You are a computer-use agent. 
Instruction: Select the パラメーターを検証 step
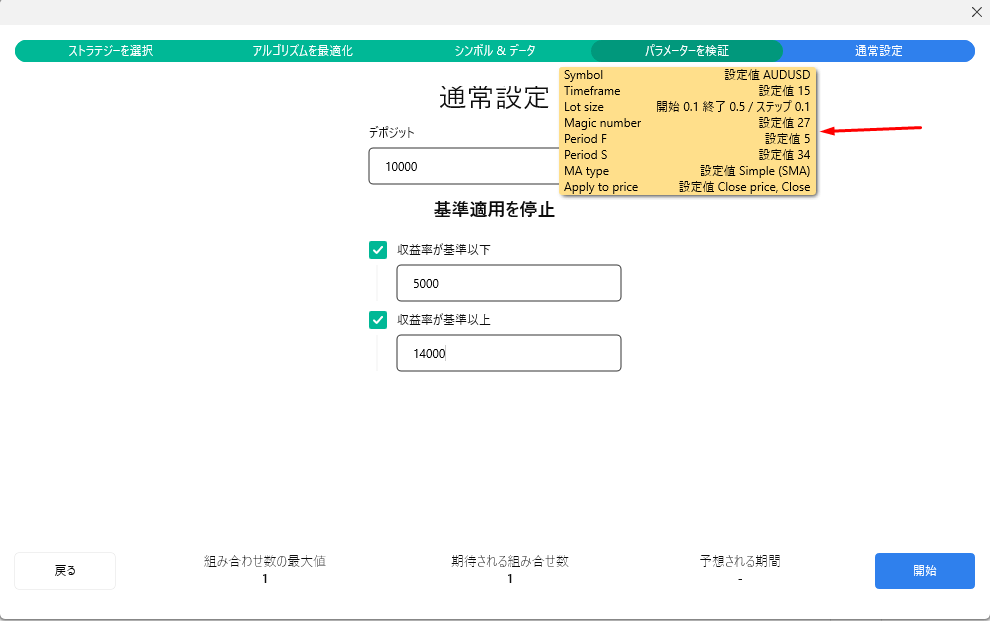(687, 51)
